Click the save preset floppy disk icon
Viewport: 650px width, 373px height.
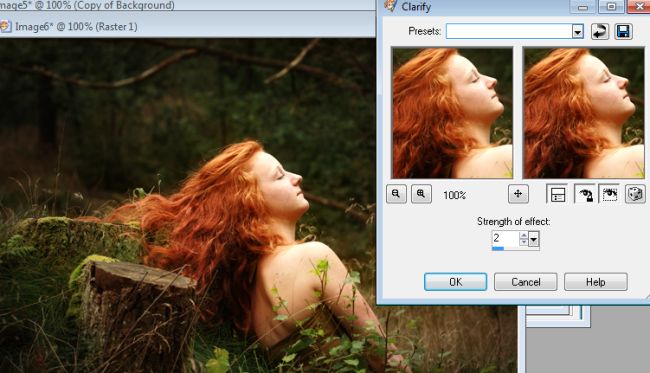(x=623, y=31)
